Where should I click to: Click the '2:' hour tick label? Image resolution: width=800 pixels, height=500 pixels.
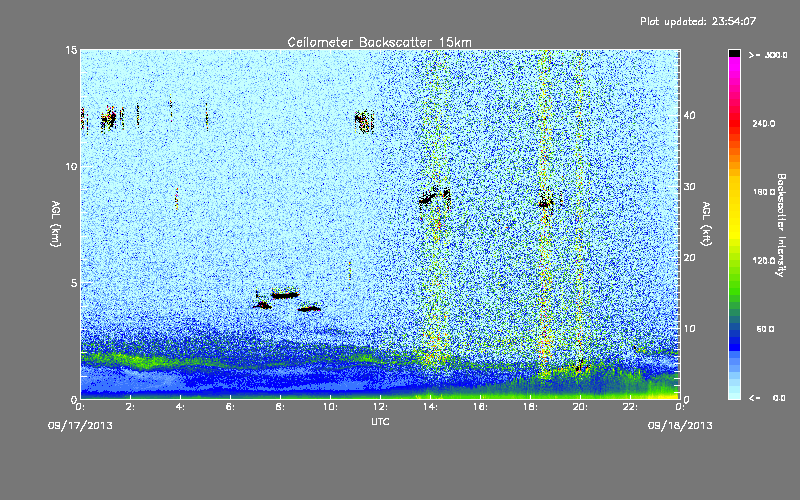pyautogui.click(x=130, y=407)
